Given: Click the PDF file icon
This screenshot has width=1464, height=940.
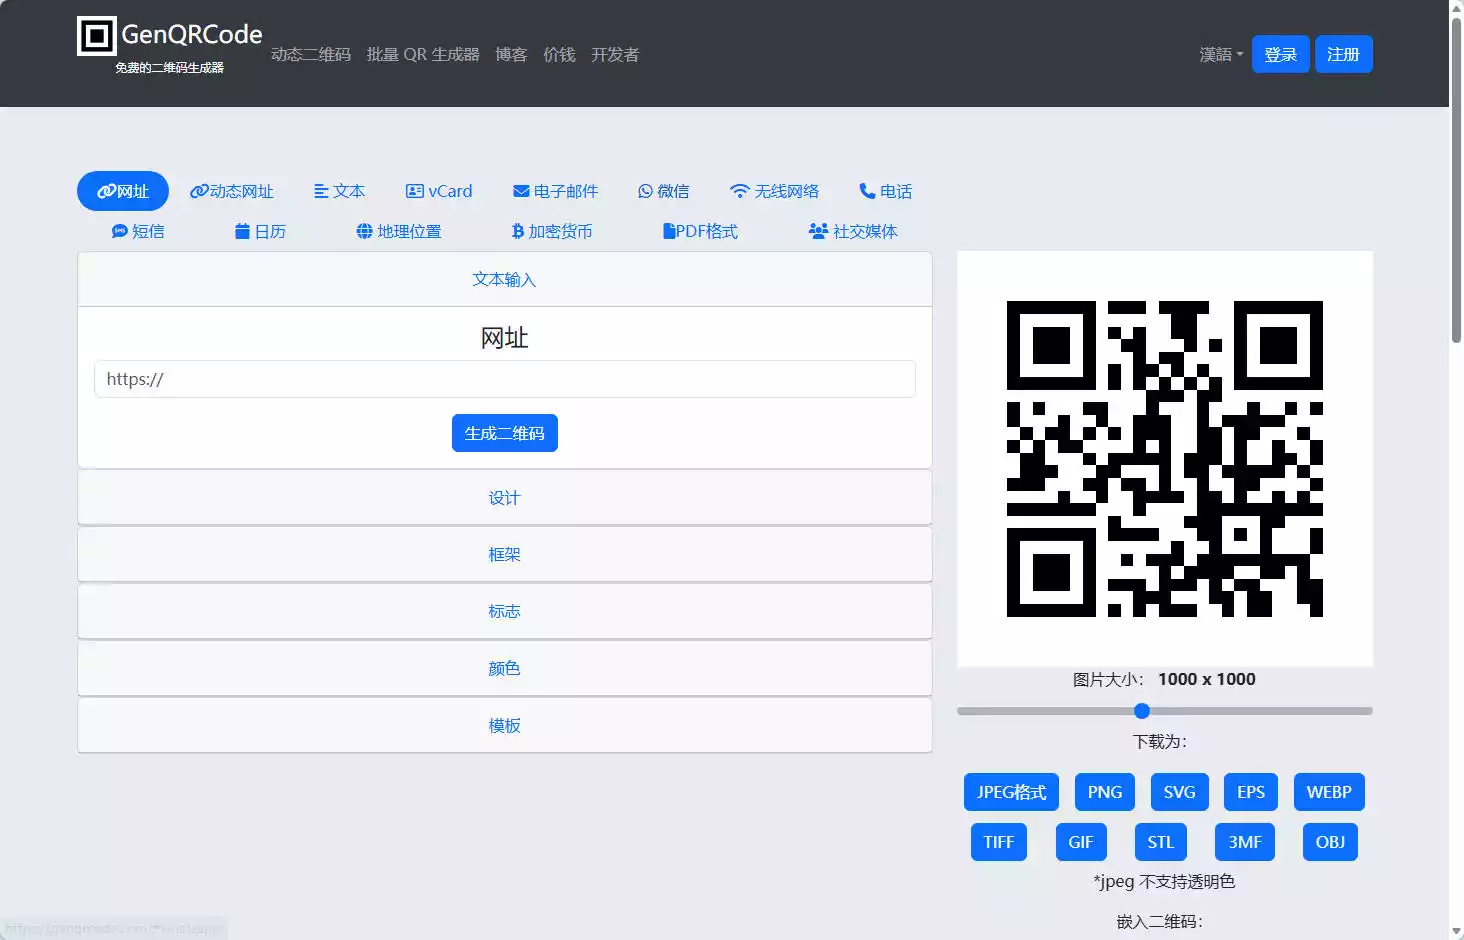Looking at the screenshot, I should pyautogui.click(x=669, y=231).
